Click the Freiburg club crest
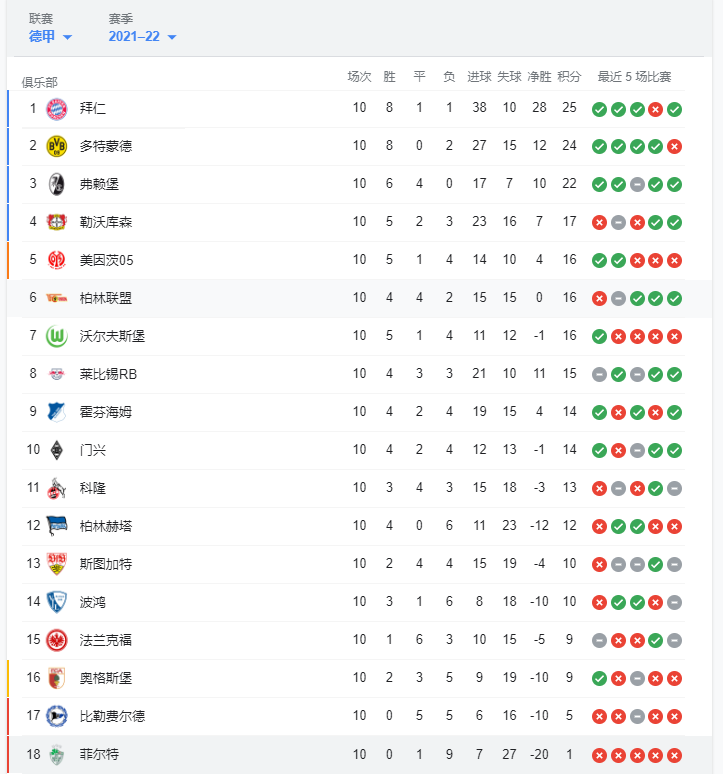Viewport: 723px width, 774px height. pos(56,185)
